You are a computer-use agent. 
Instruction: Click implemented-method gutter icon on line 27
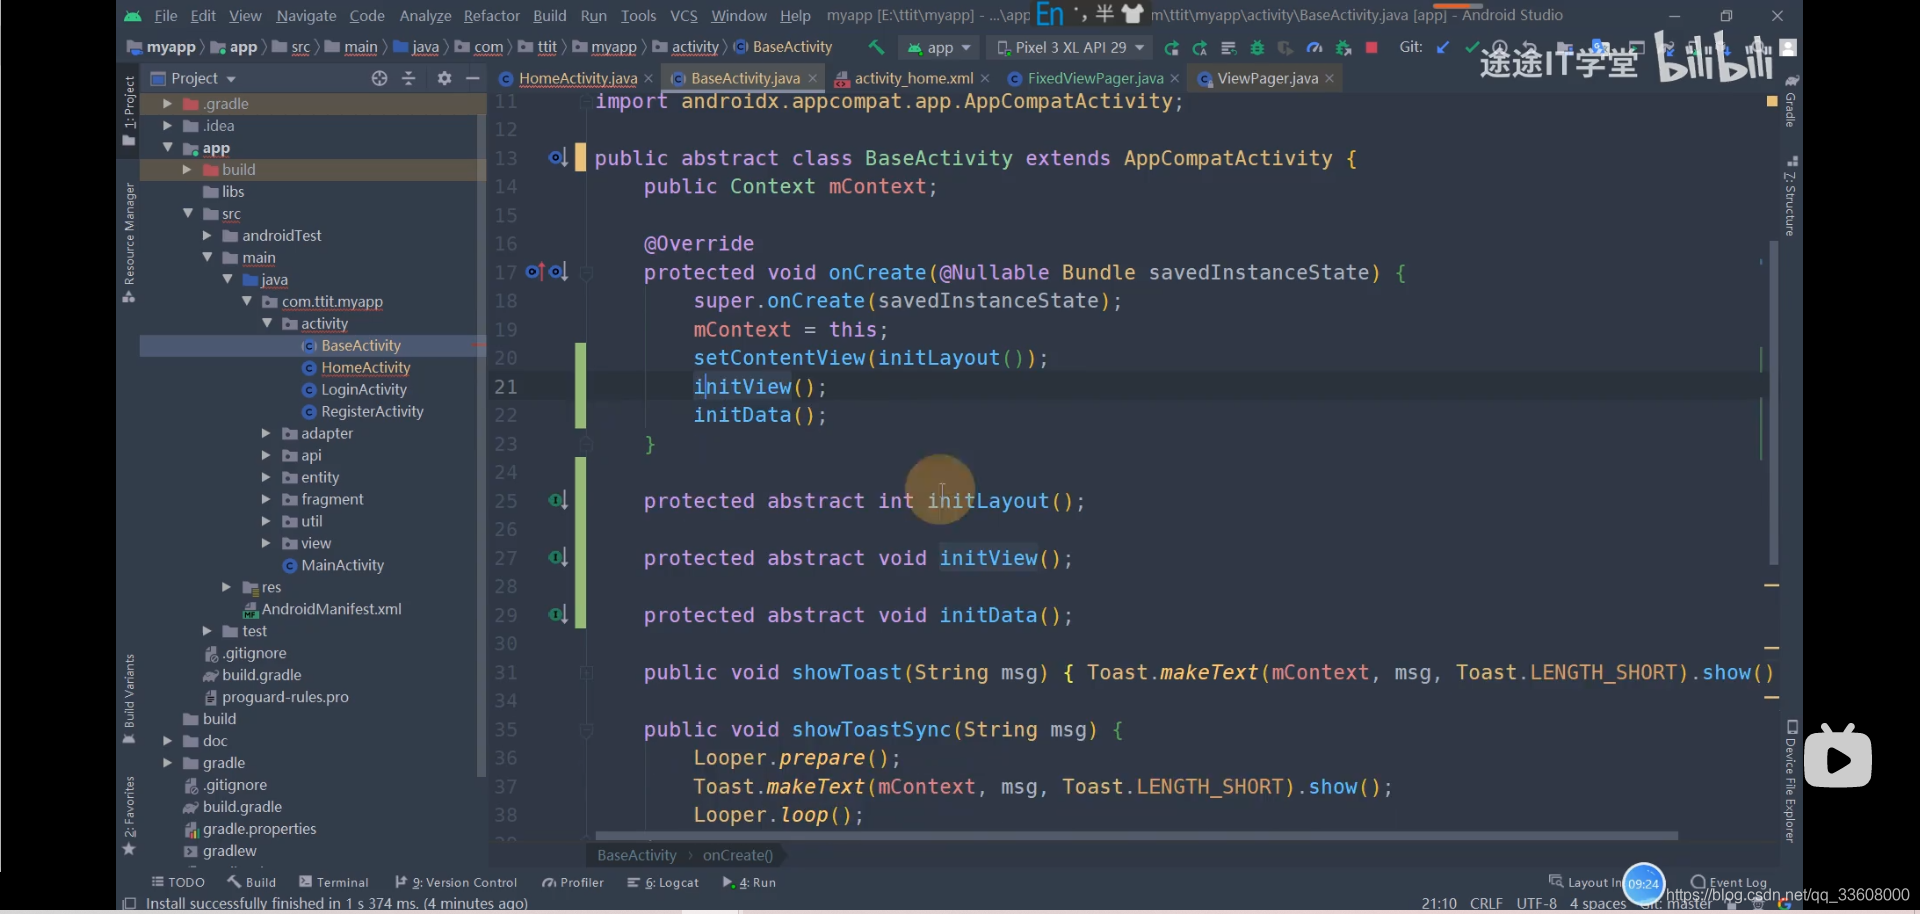[557, 557]
